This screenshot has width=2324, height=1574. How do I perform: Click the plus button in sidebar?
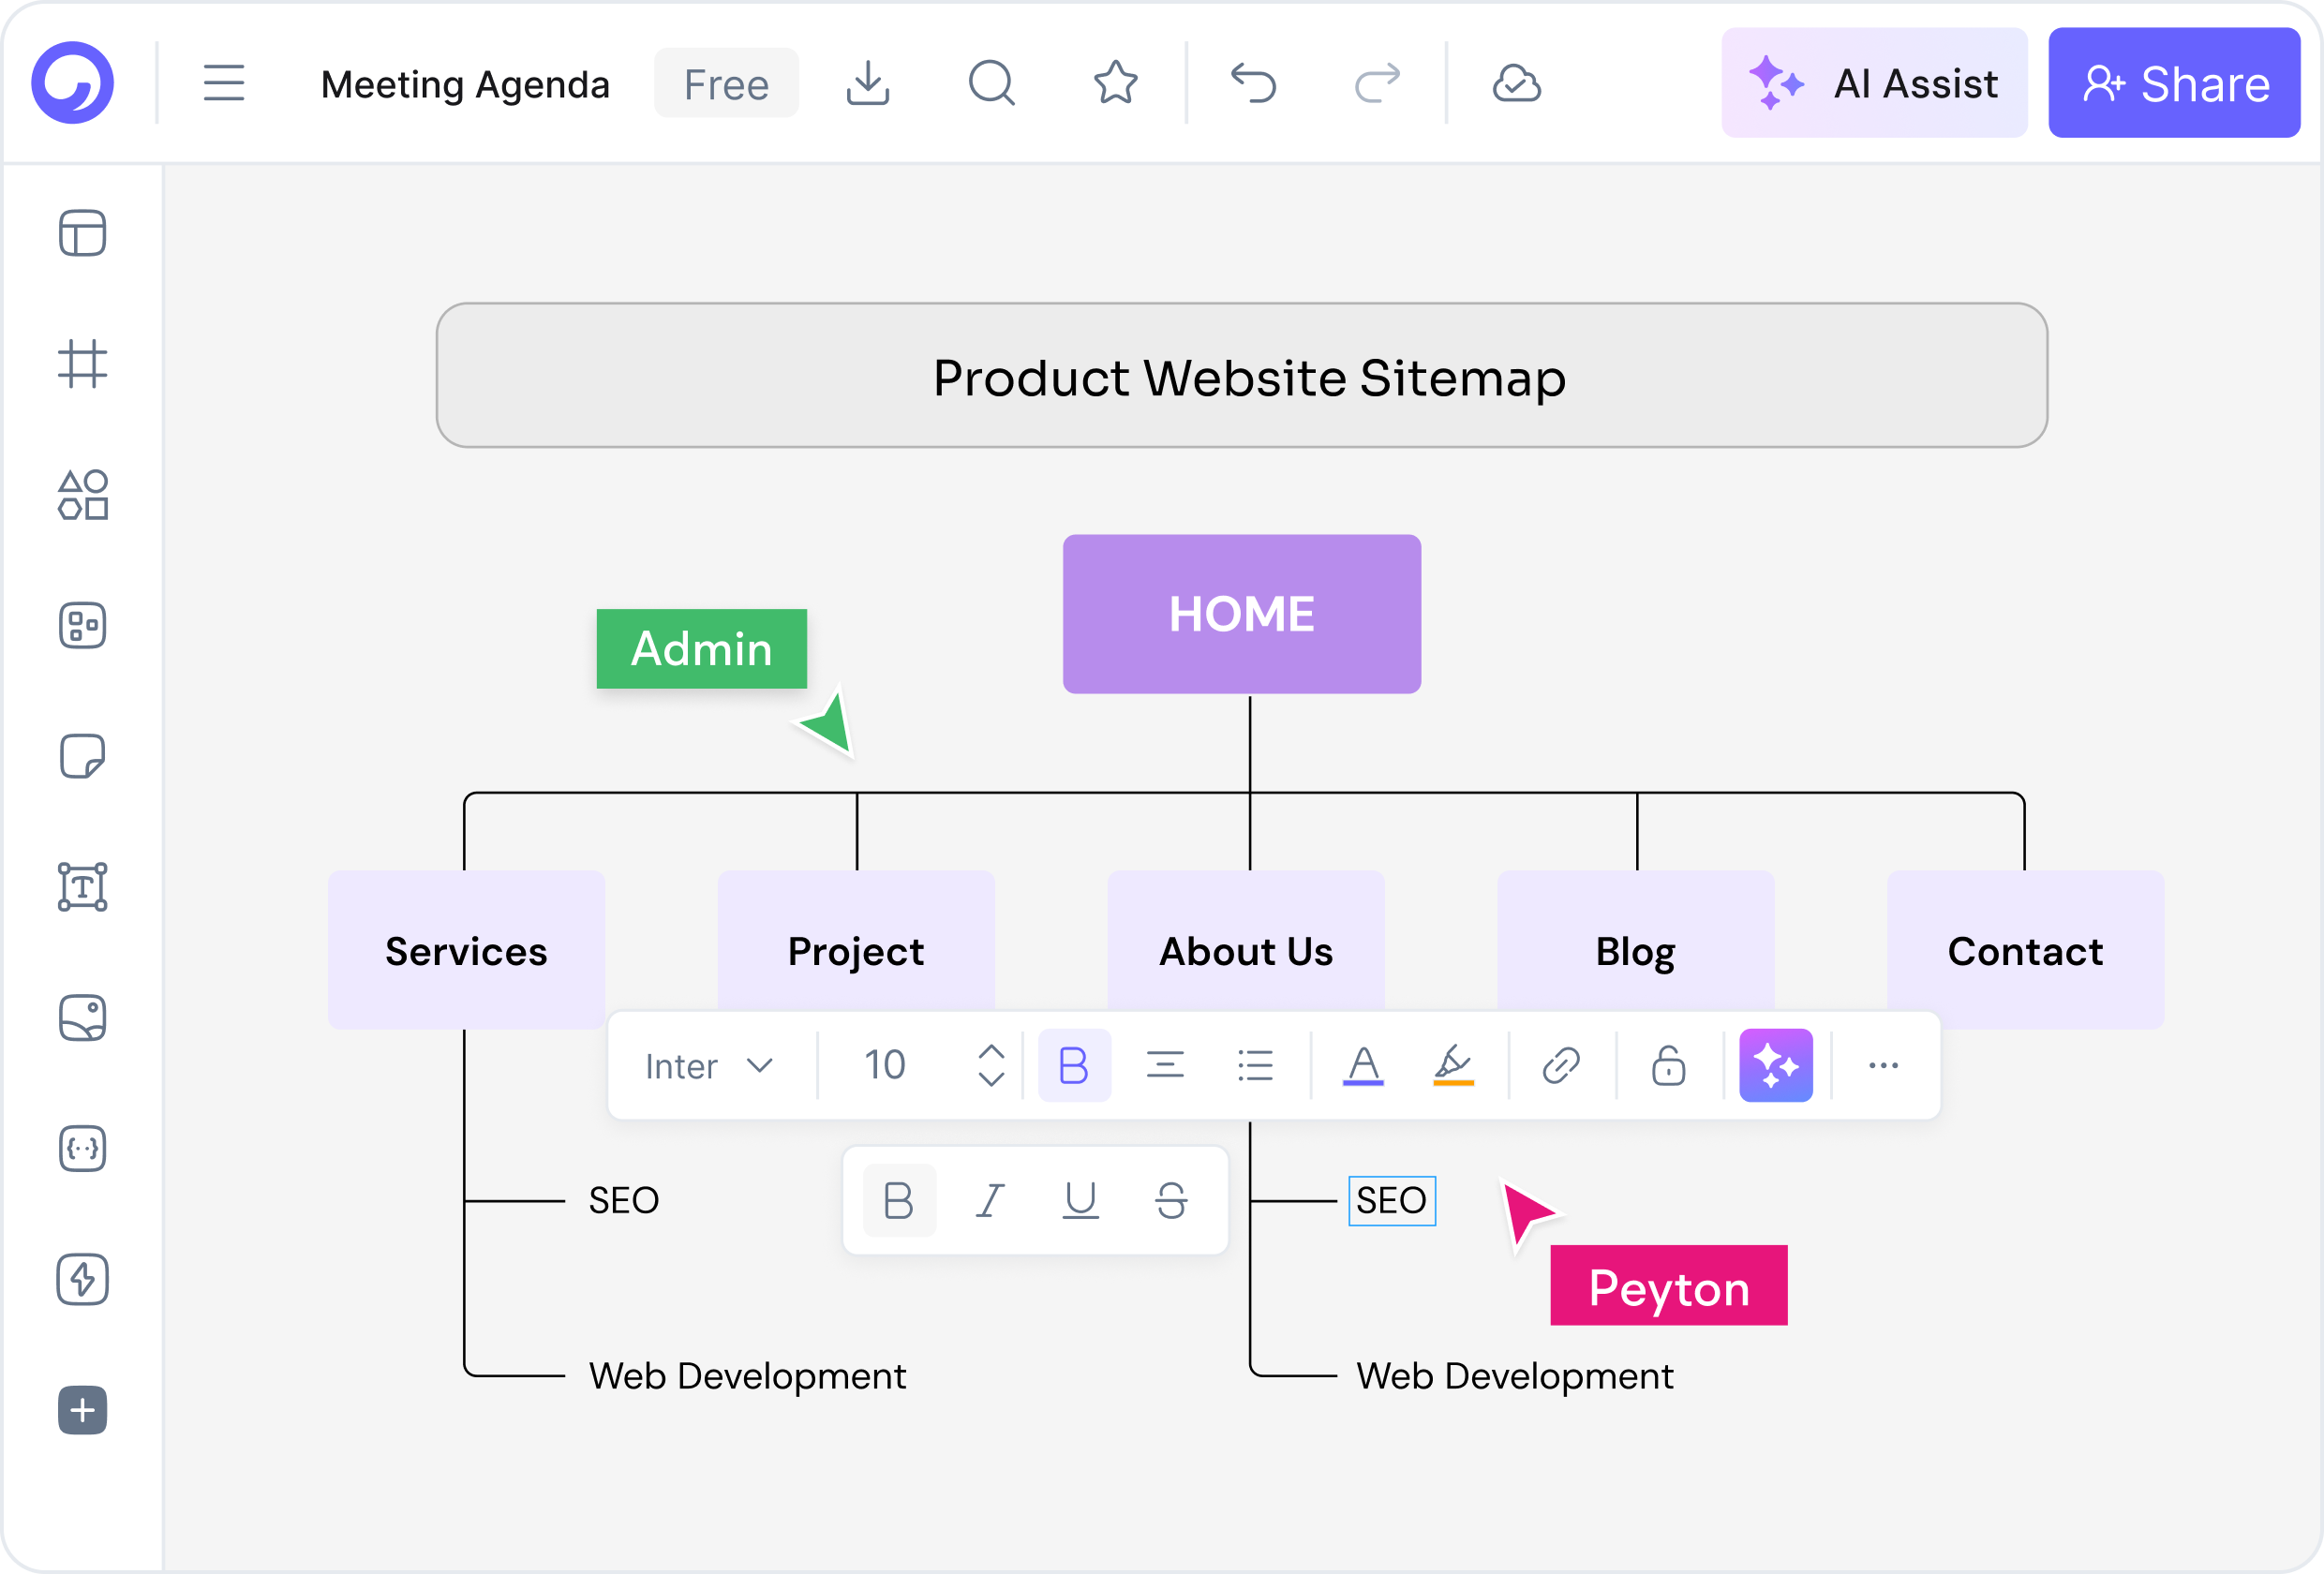(x=82, y=1411)
